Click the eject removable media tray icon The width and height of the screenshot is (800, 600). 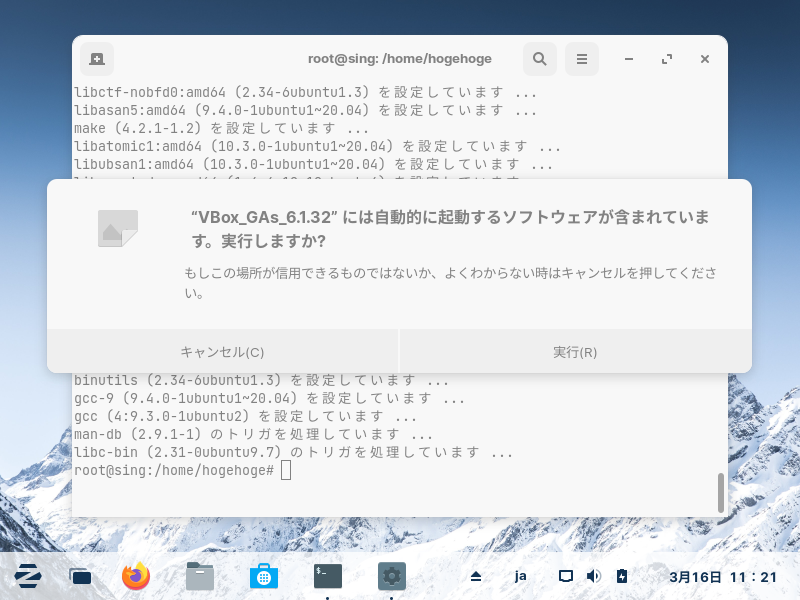[x=476, y=577]
